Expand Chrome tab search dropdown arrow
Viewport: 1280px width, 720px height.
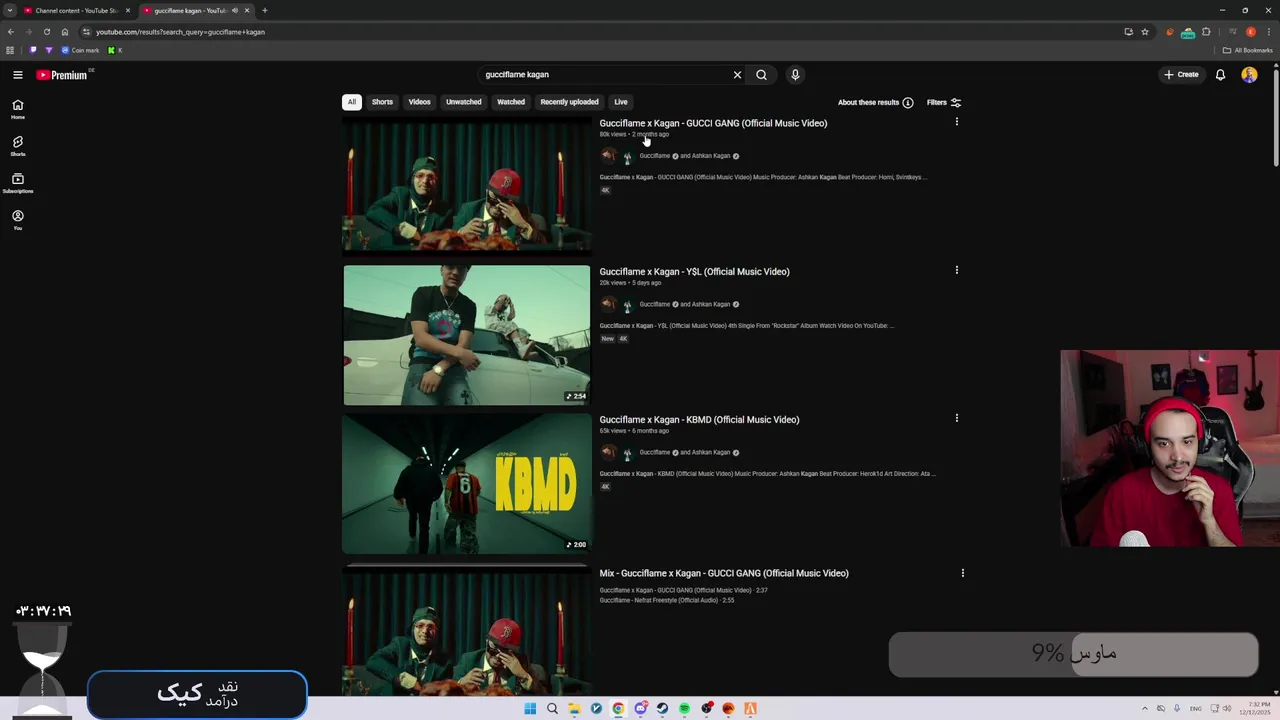(10, 10)
